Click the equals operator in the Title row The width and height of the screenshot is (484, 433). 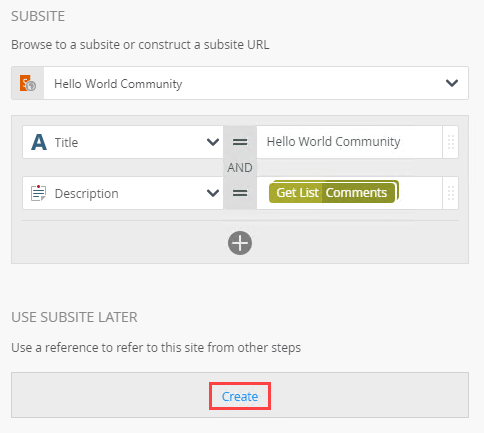point(240,142)
